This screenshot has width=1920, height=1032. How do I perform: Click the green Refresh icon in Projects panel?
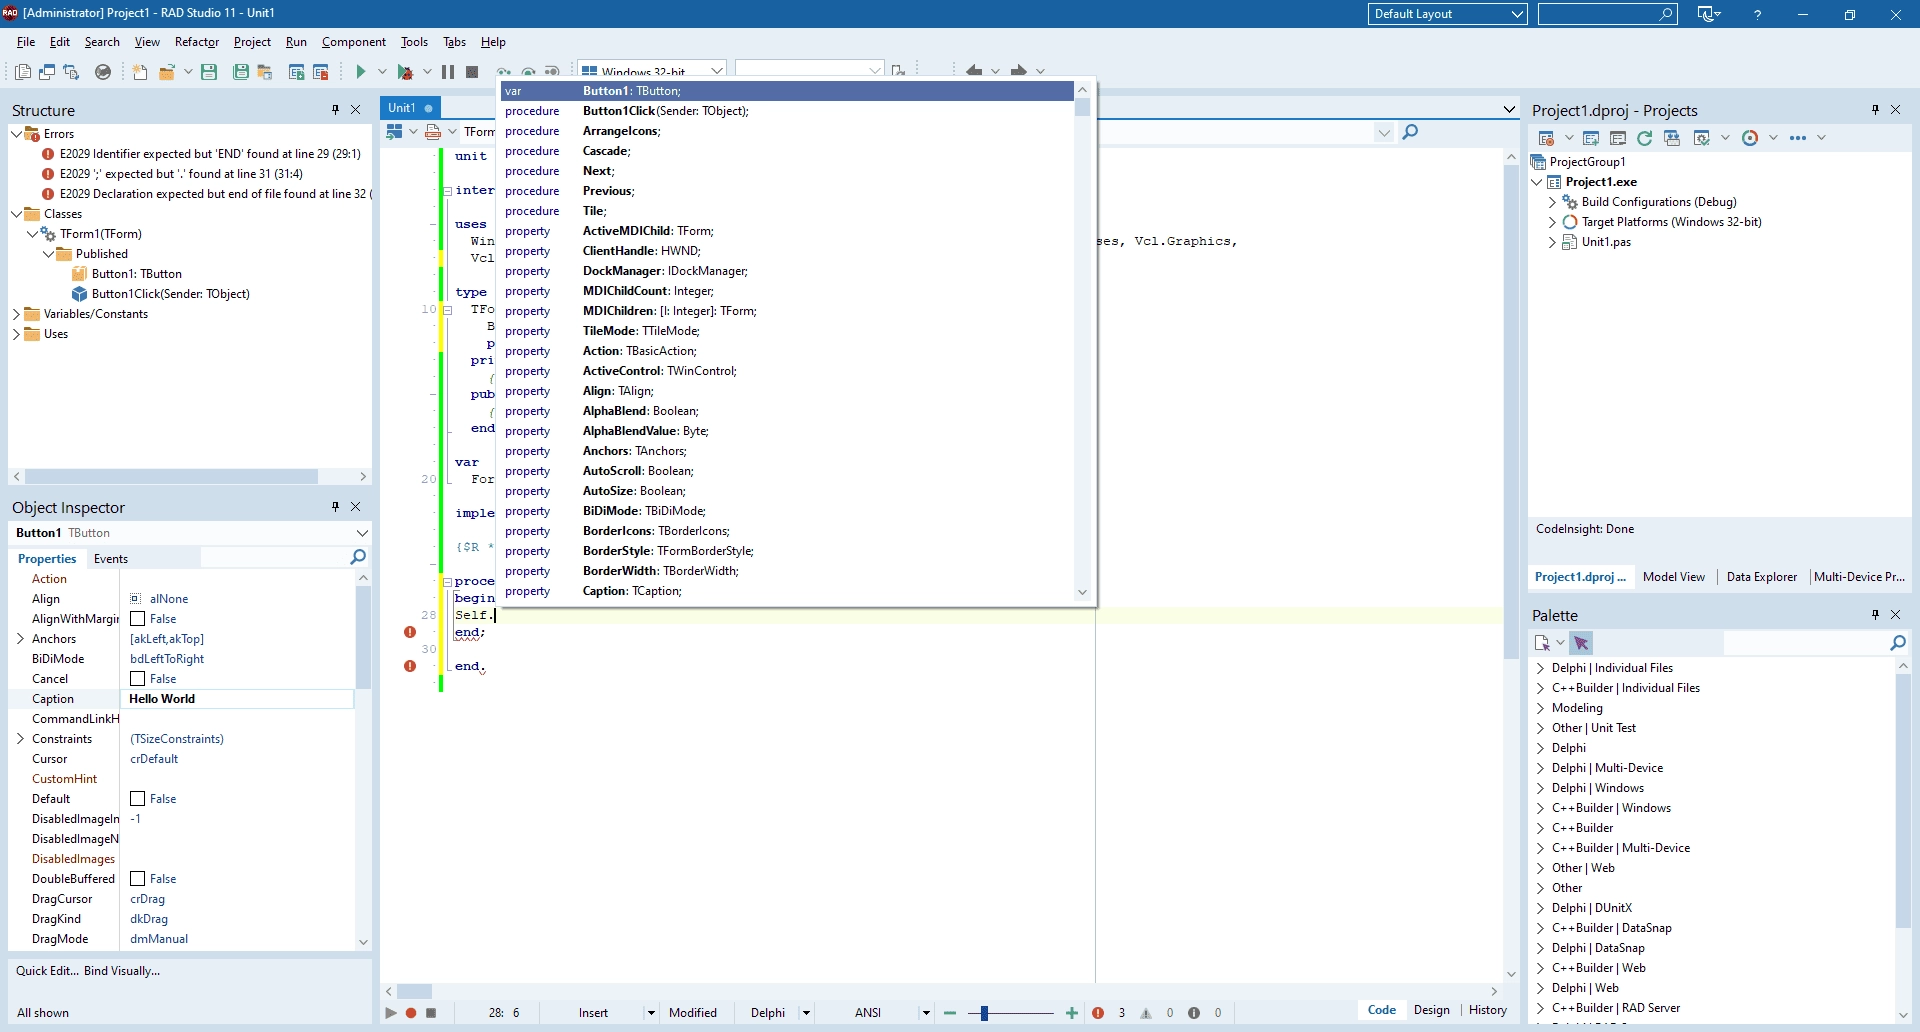pyautogui.click(x=1644, y=138)
